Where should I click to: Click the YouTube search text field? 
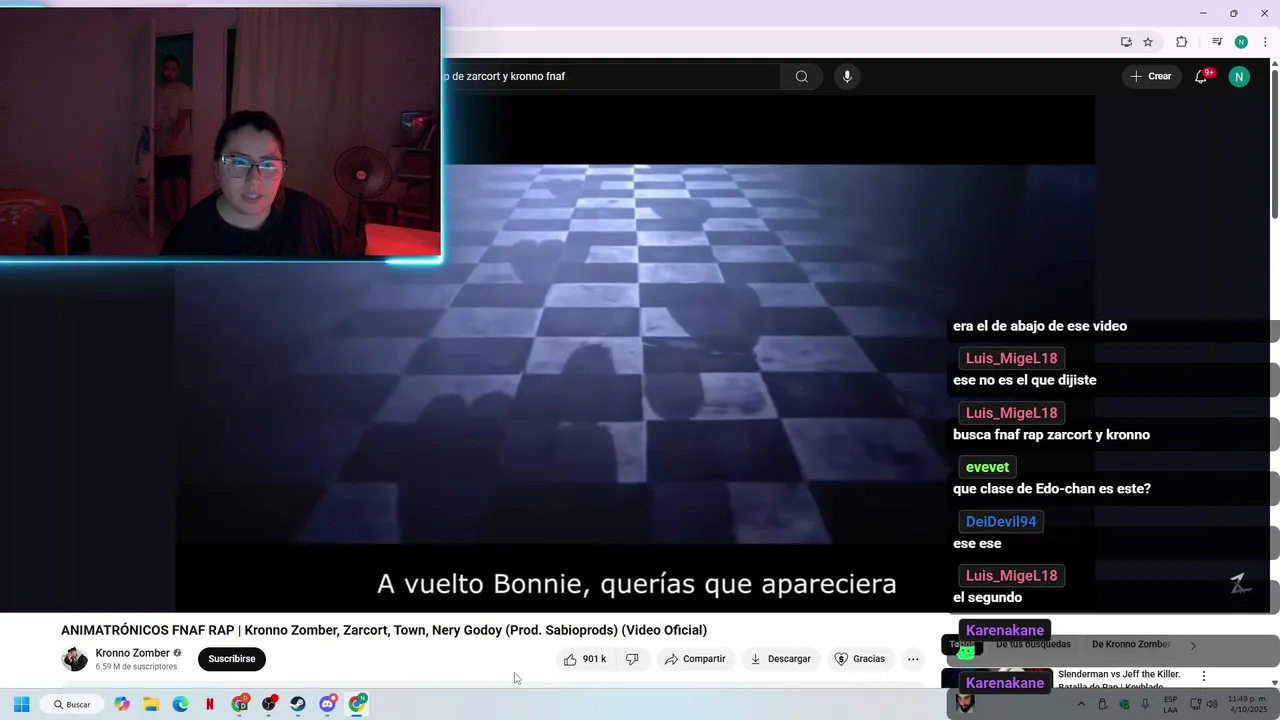pyautogui.click(x=610, y=77)
